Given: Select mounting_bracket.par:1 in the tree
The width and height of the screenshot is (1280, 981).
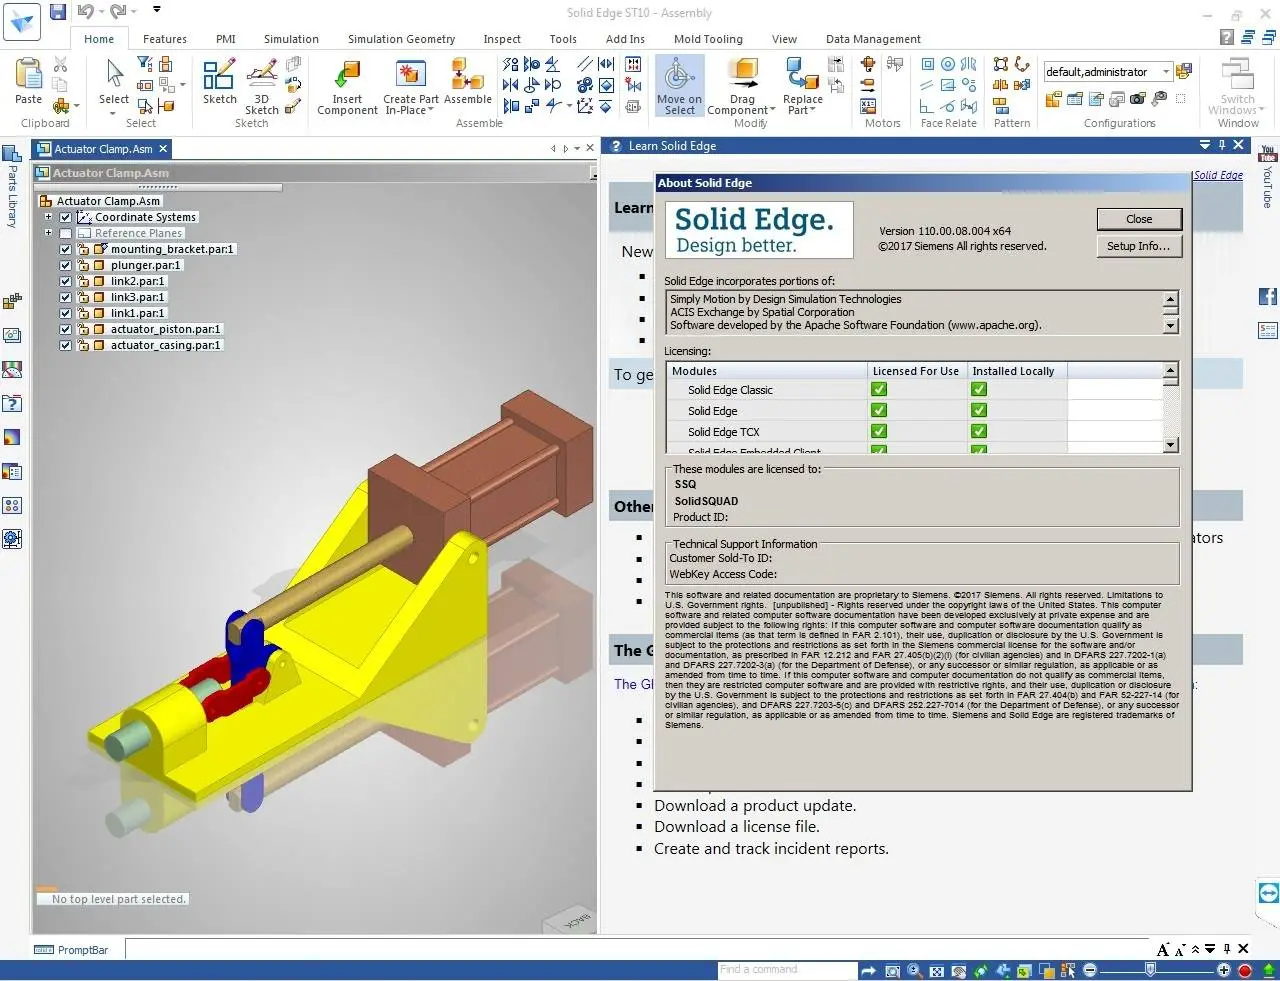Looking at the screenshot, I should pyautogui.click(x=172, y=249).
